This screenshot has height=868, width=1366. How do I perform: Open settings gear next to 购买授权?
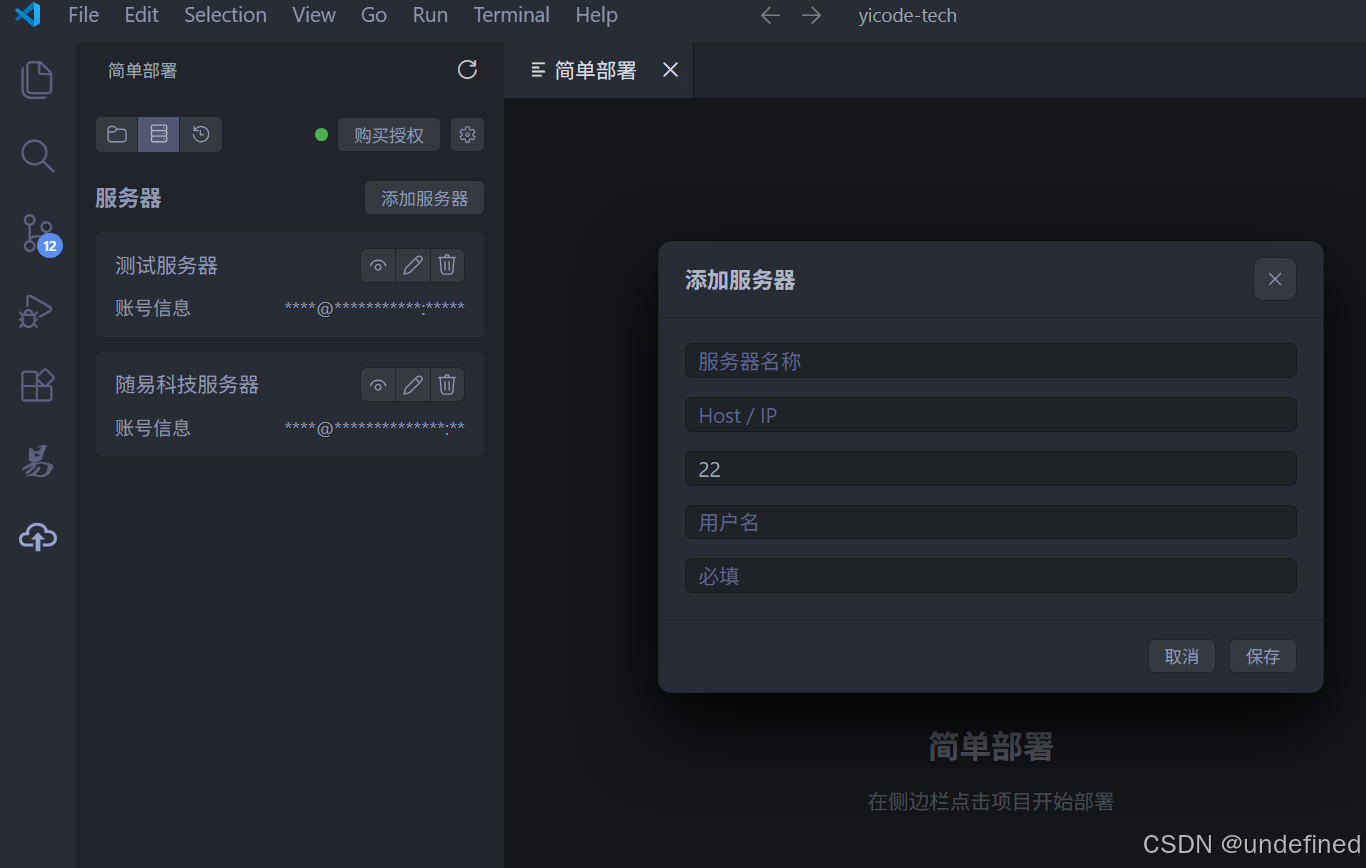tap(467, 134)
